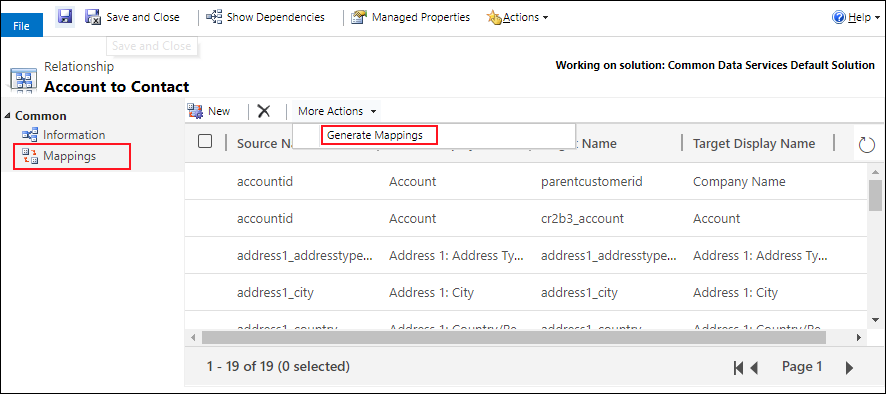This screenshot has height=394, width=886.
Task: Click first accountid source cell
Action: tap(264, 181)
